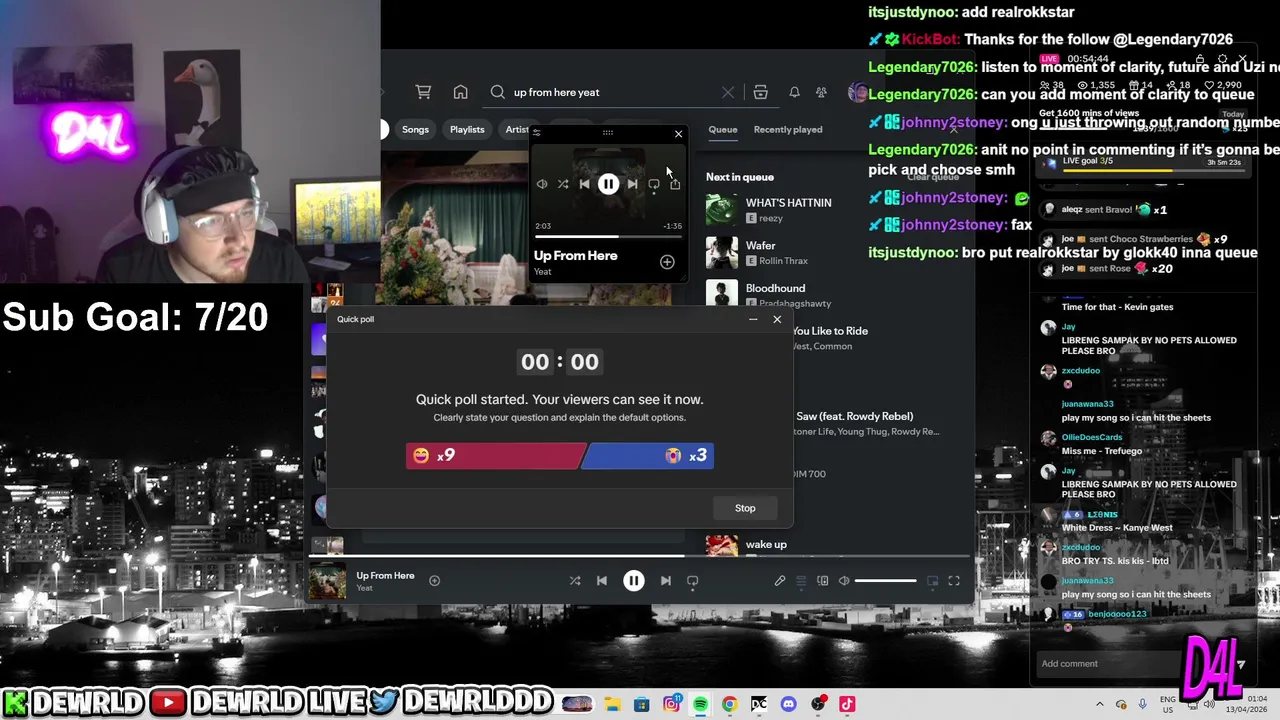
Task: Pause from the Spotify bottom bar
Action: tap(634, 580)
